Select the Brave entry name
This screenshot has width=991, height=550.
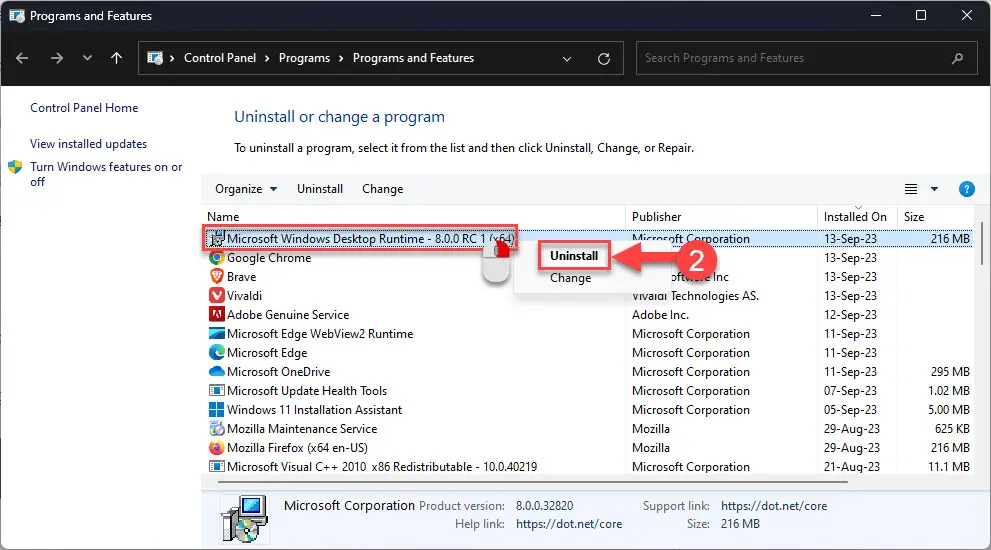click(x=241, y=277)
